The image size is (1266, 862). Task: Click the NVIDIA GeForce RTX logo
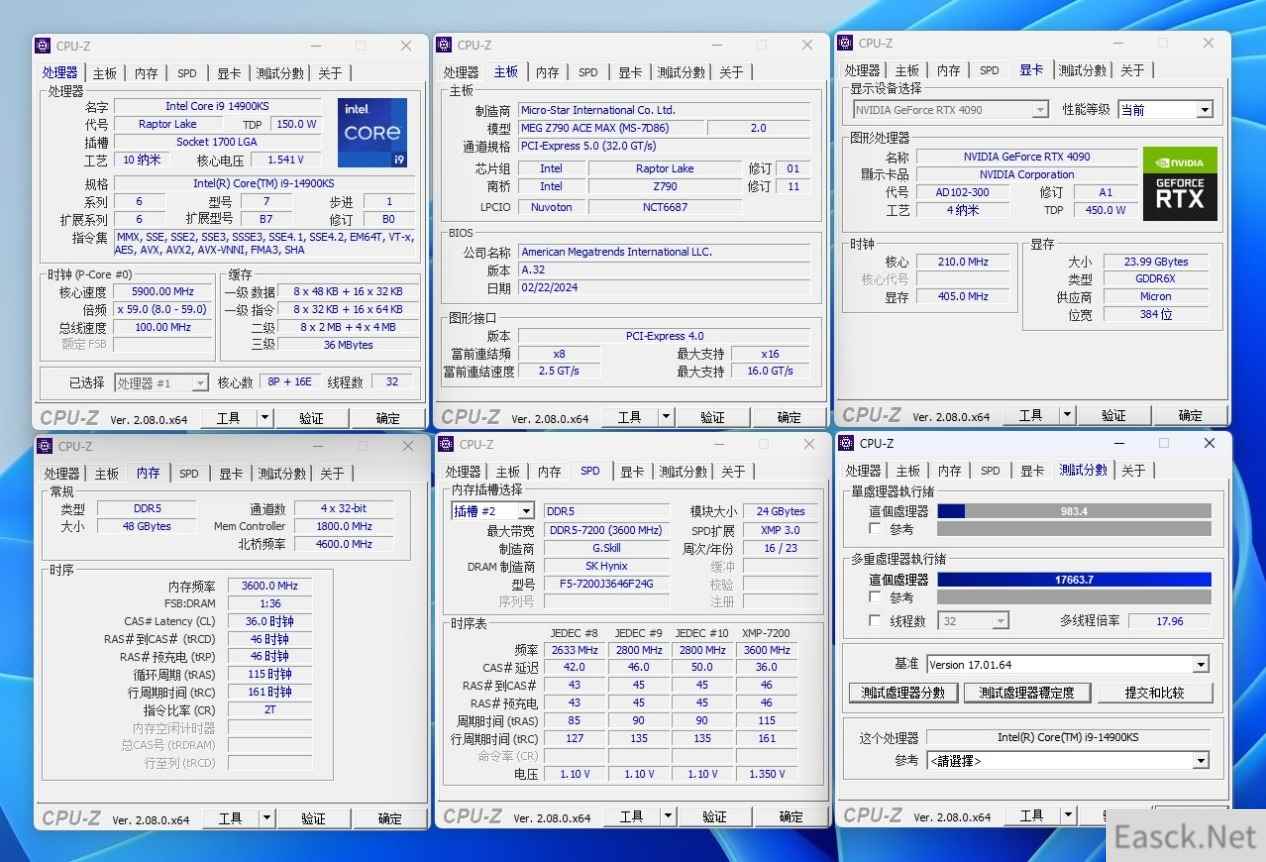[x=1180, y=184]
